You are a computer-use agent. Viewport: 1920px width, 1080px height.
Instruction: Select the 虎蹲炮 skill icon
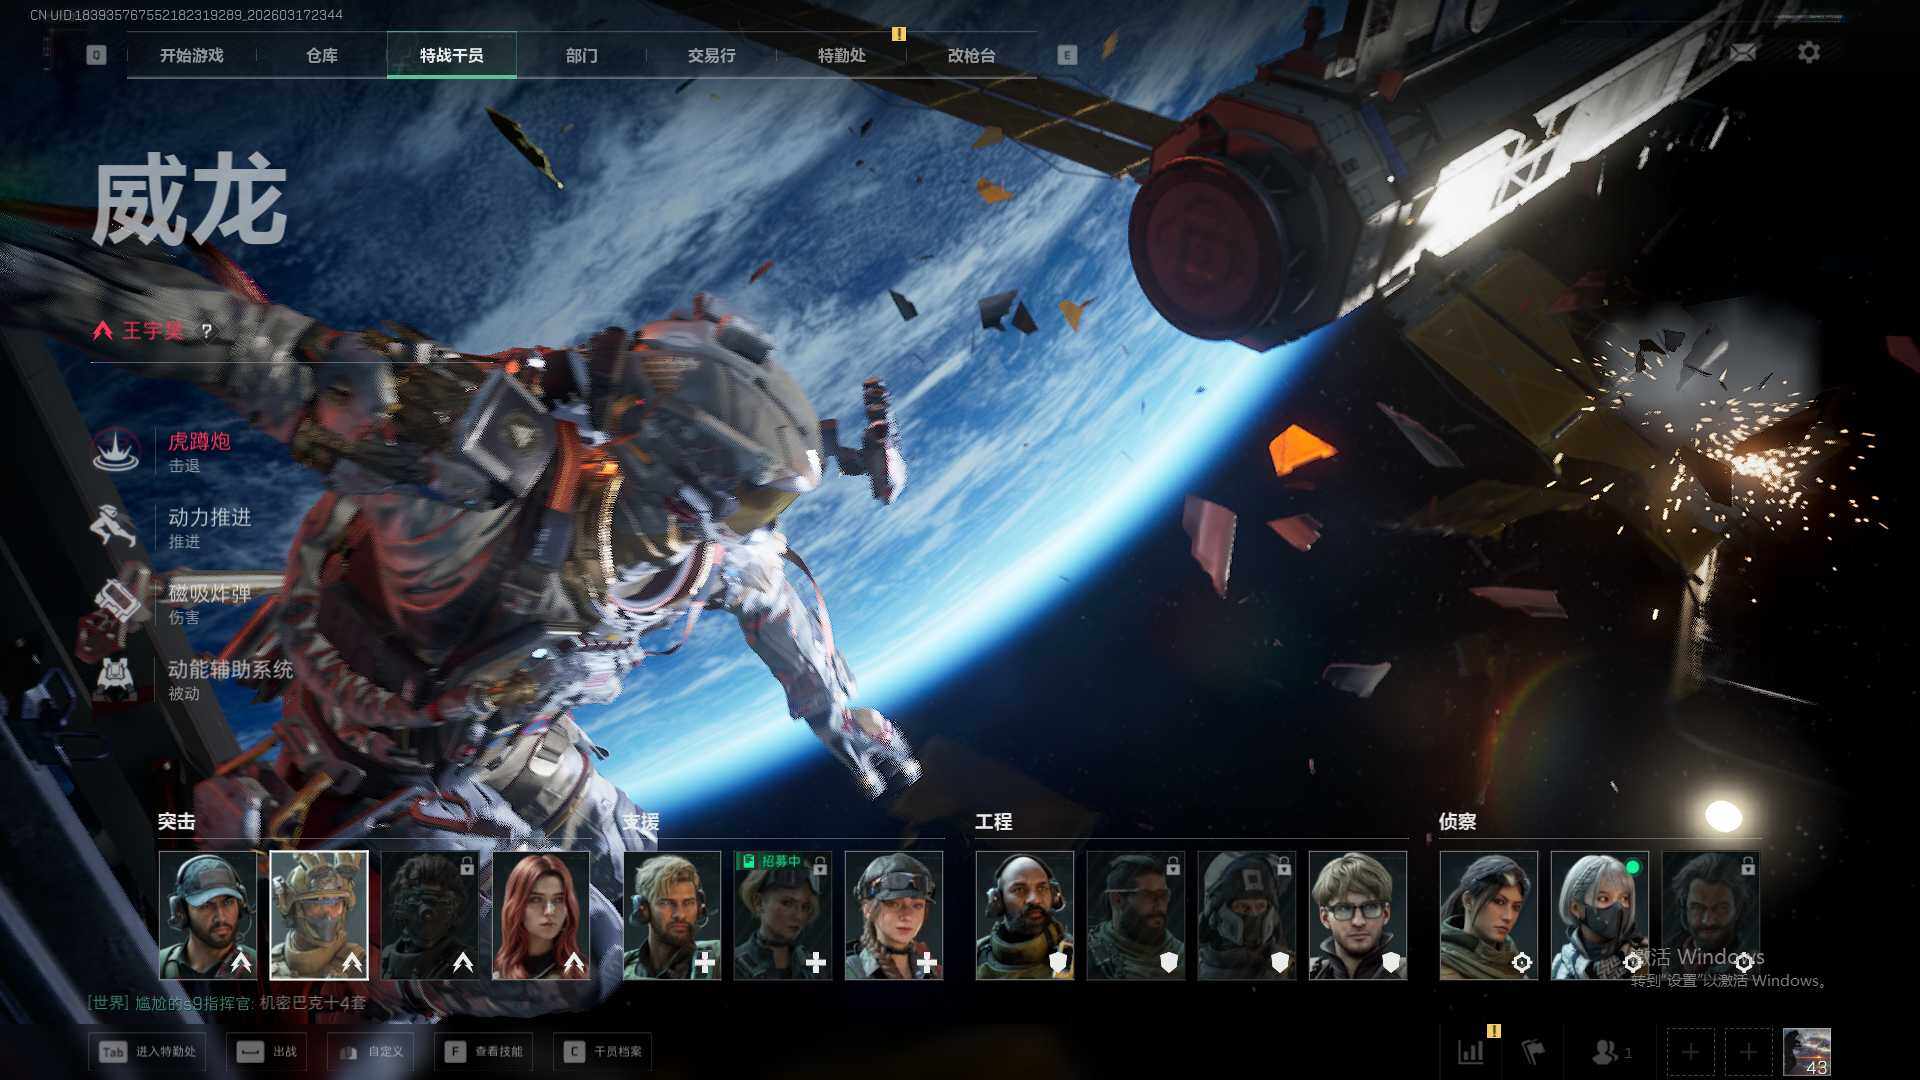pos(117,450)
